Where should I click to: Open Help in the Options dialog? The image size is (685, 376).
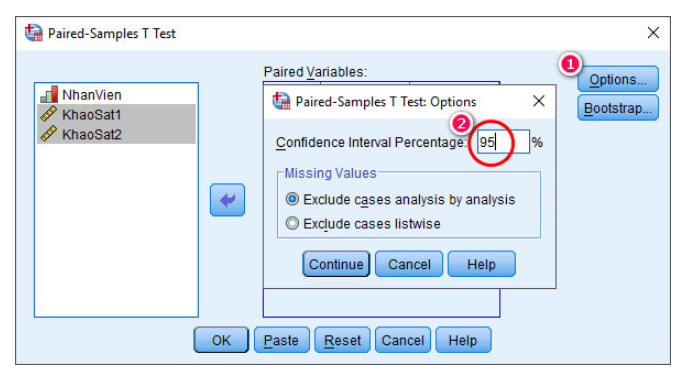tap(481, 264)
